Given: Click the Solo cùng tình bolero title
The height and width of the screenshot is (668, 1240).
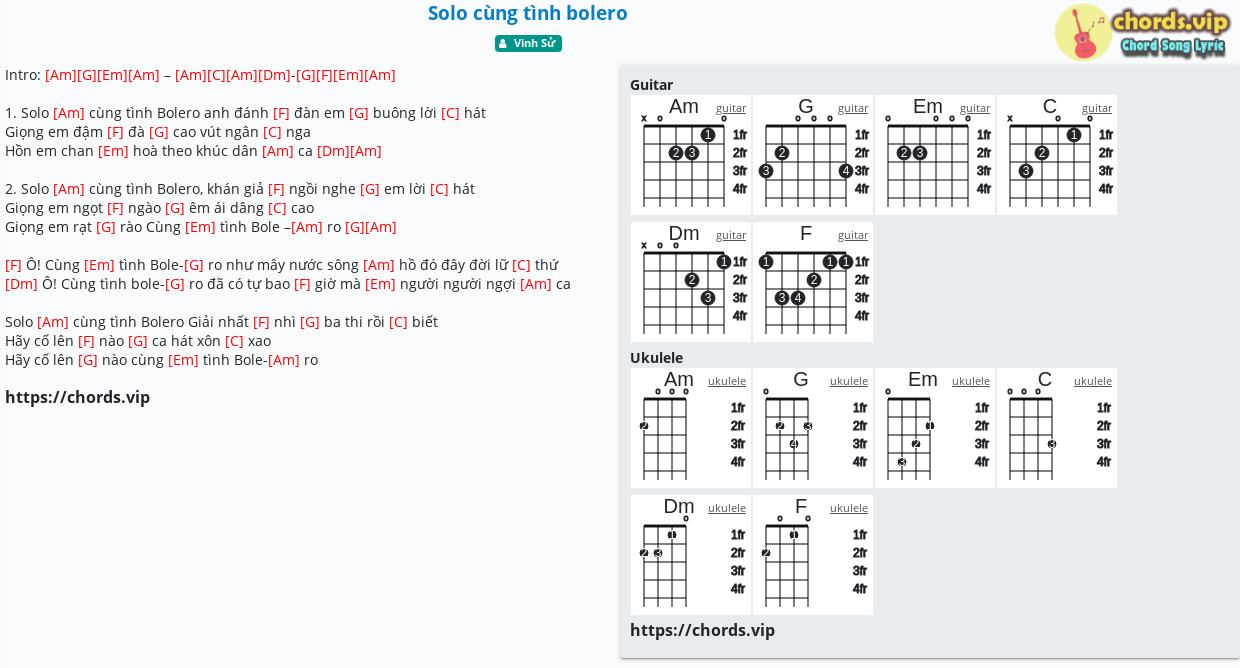Looking at the screenshot, I should click(528, 13).
